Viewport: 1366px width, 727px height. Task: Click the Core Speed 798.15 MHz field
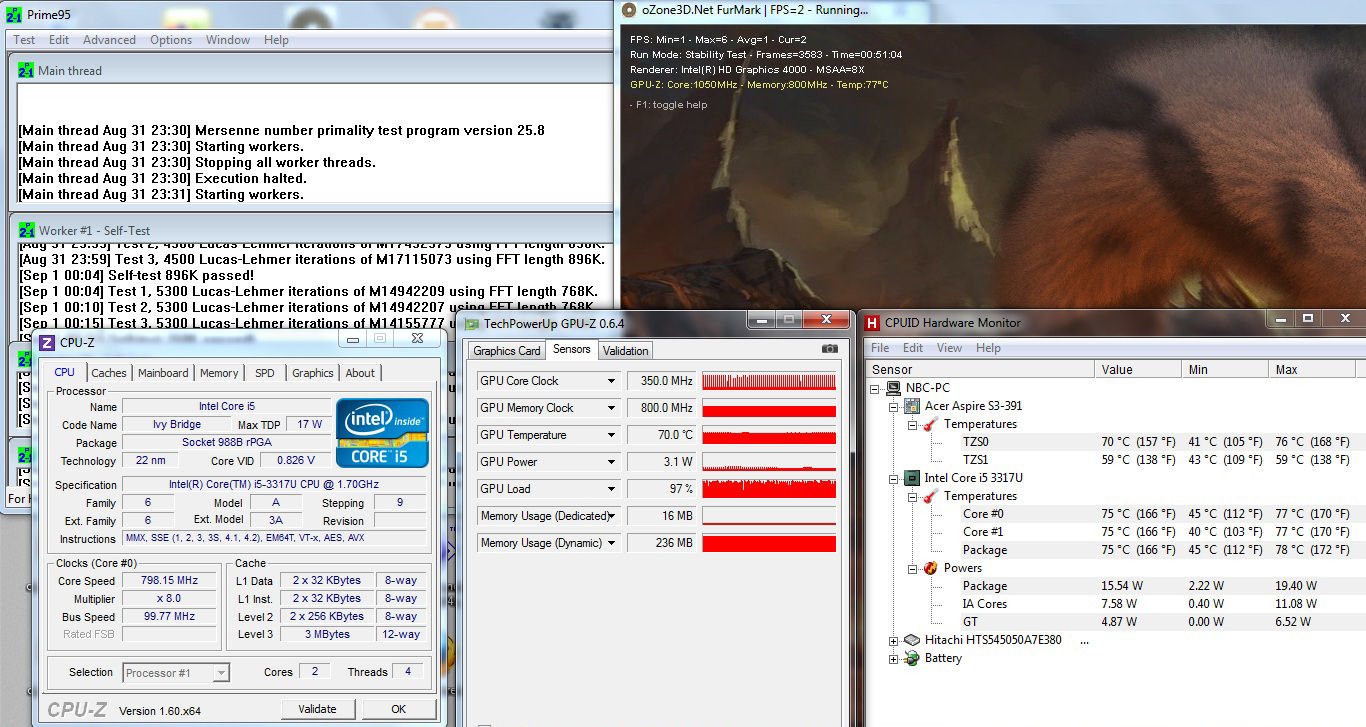170,580
